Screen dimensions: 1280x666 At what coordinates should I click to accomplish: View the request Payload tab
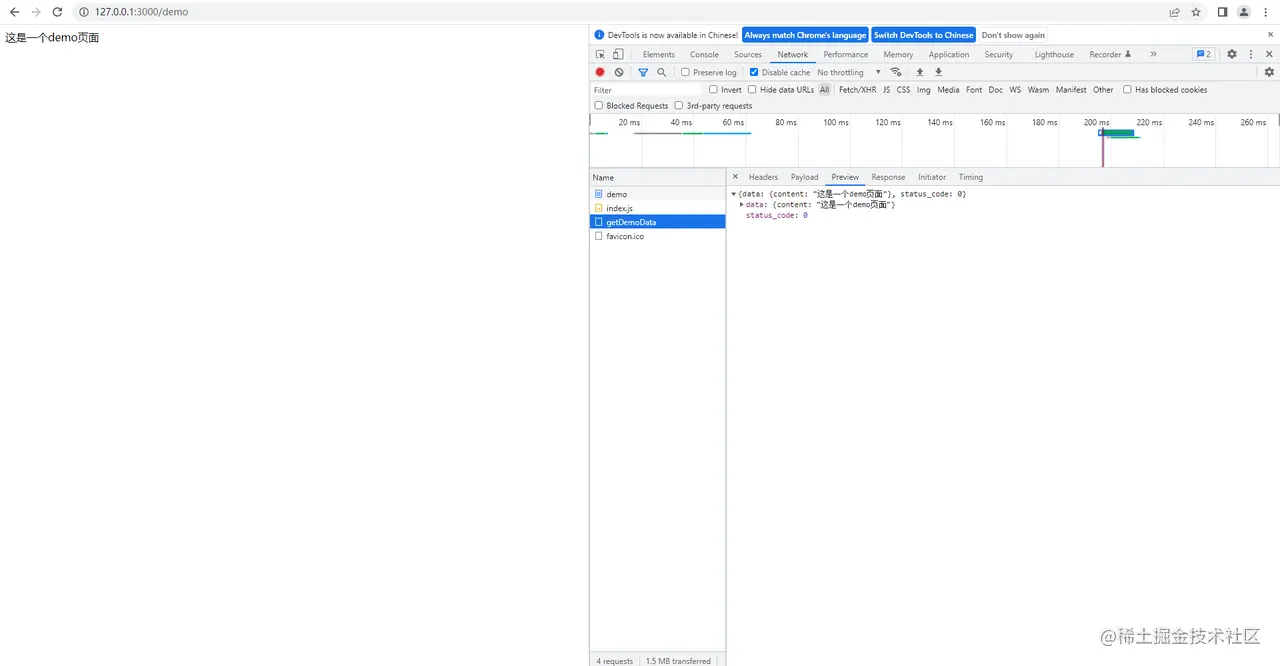click(x=805, y=177)
